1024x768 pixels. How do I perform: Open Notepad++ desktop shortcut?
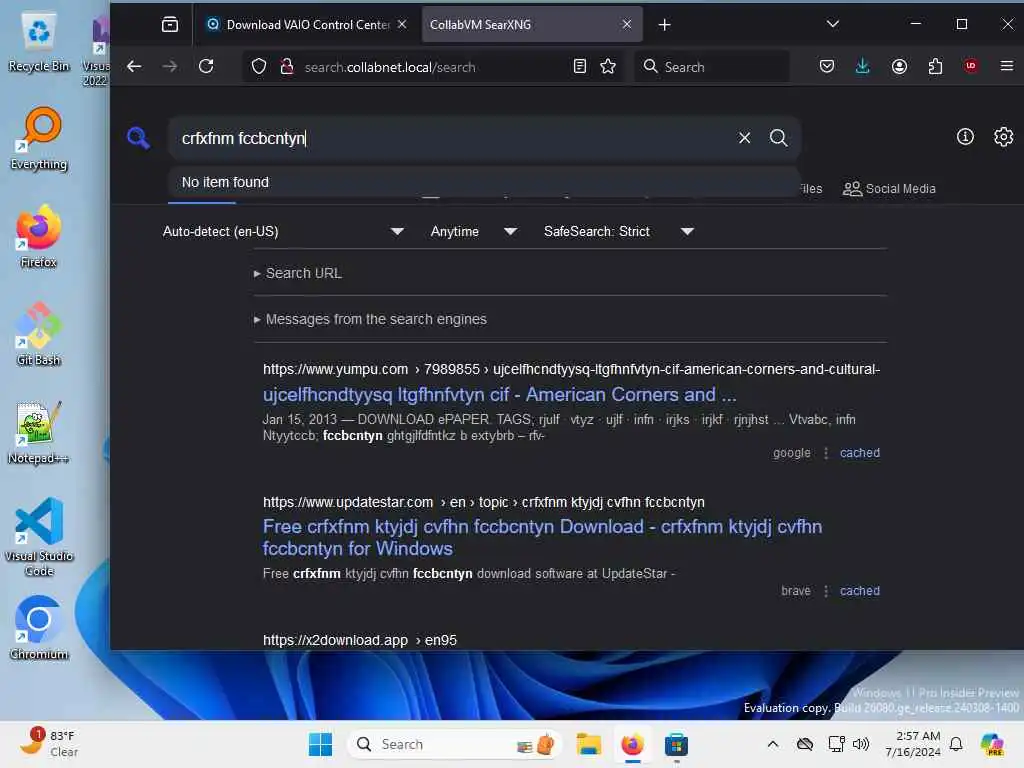(x=39, y=432)
